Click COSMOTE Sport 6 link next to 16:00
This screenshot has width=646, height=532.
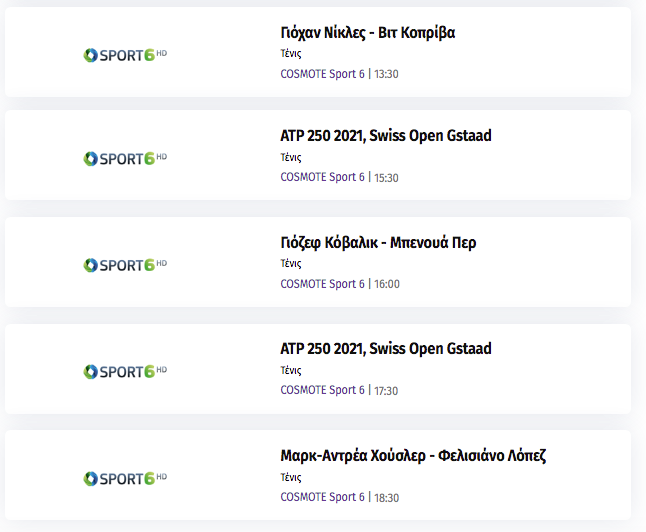(x=322, y=284)
